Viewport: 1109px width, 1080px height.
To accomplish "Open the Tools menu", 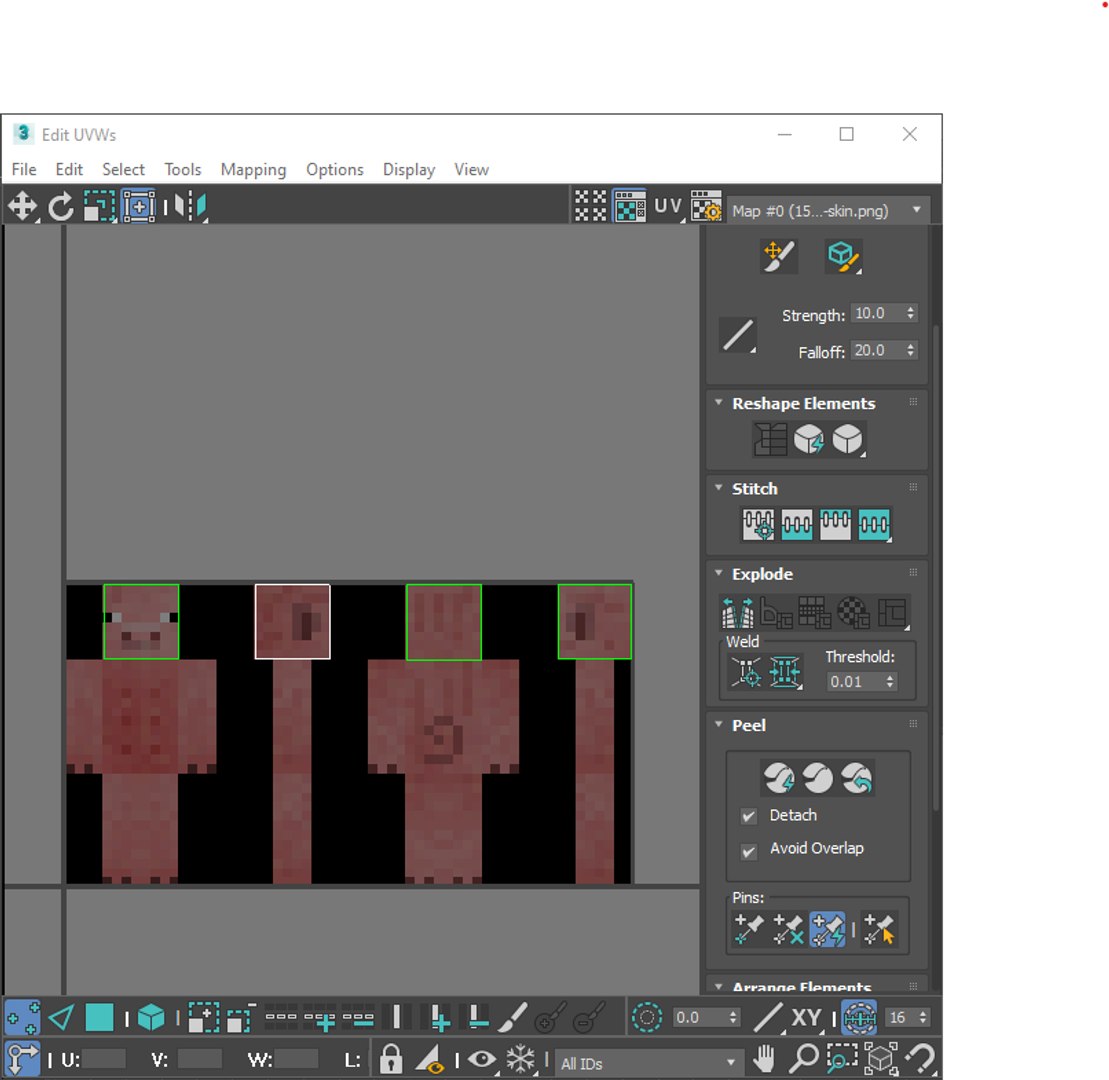I will click(x=182, y=170).
